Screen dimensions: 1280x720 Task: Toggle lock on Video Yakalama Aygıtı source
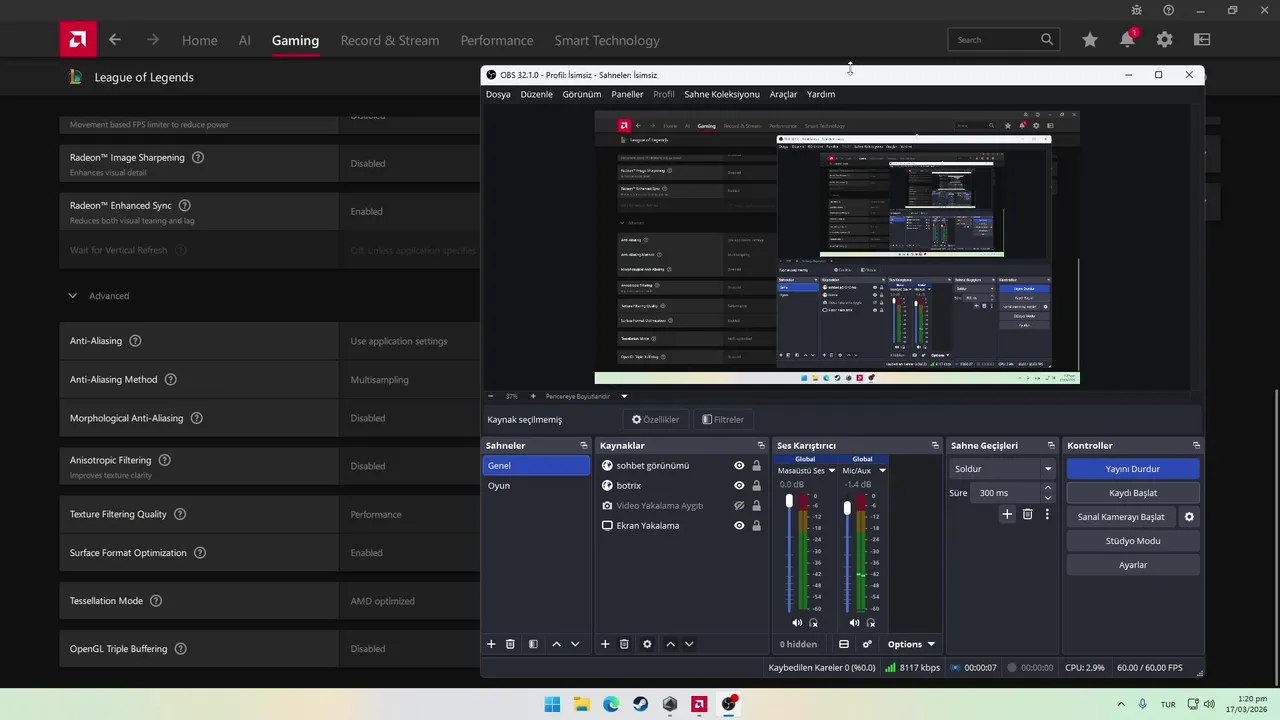coord(757,505)
